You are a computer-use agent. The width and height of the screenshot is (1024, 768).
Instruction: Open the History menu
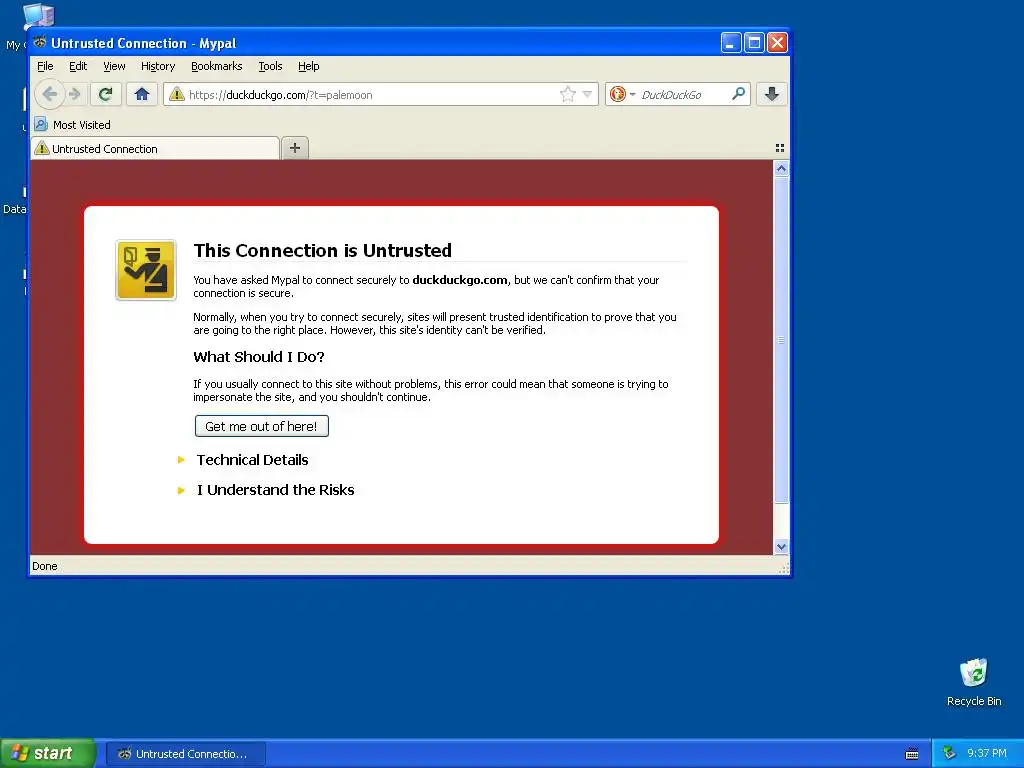click(x=158, y=66)
